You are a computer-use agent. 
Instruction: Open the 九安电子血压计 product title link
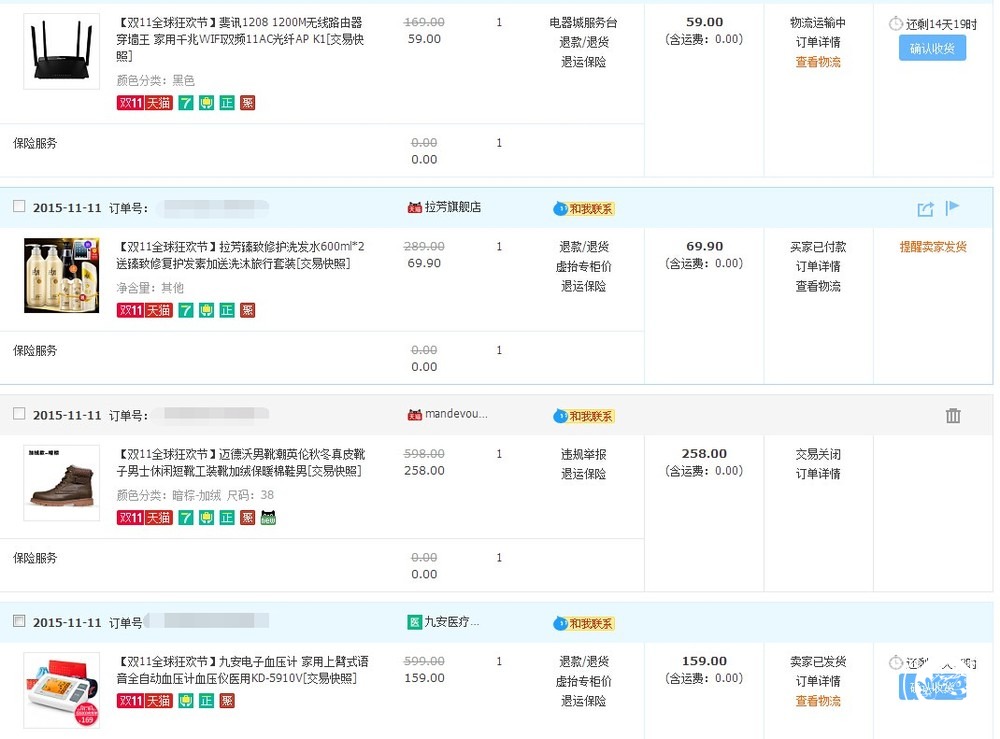pyautogui.click(x=242, y=669)
